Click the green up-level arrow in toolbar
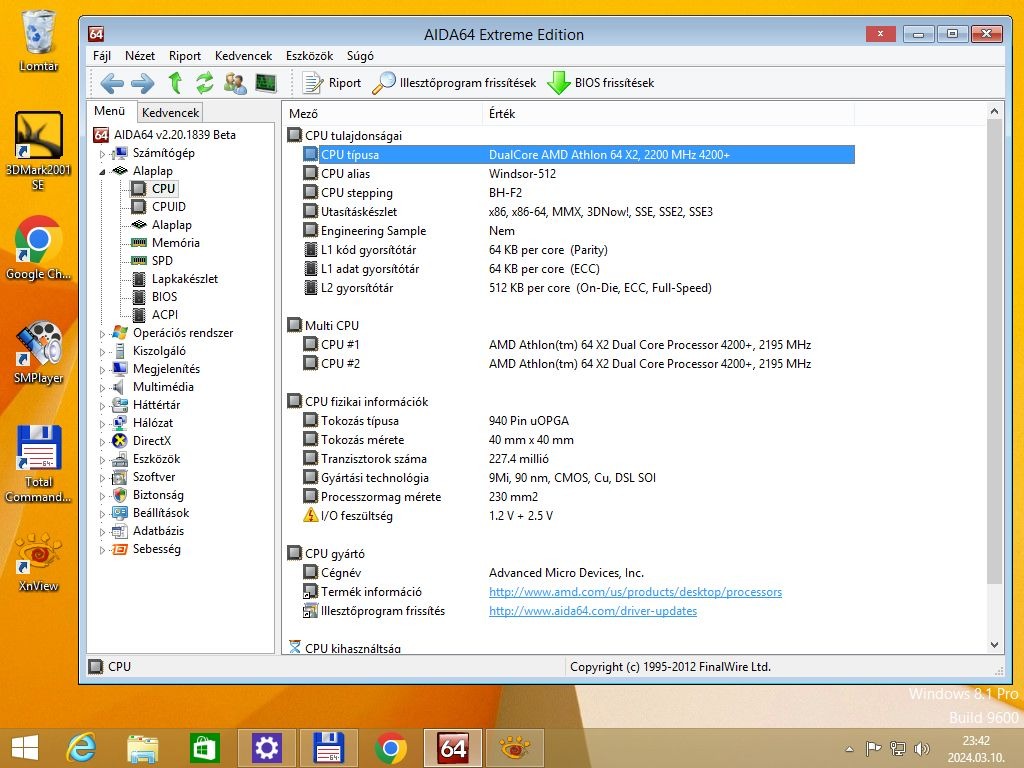Viewport: 1024px width, 768px height. (174, 83)
